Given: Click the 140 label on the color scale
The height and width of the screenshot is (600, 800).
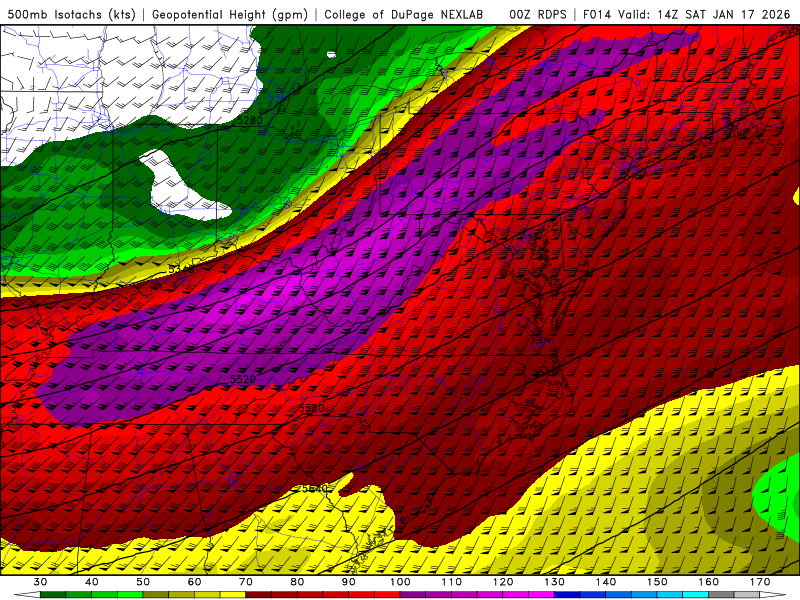Looking at the screenshot, I should (x=606, y=582).
